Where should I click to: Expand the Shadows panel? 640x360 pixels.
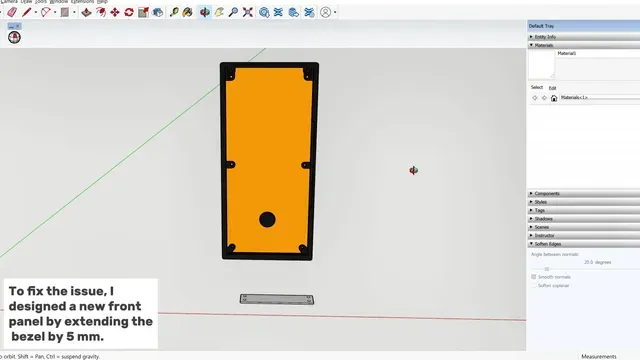[584, 219]
